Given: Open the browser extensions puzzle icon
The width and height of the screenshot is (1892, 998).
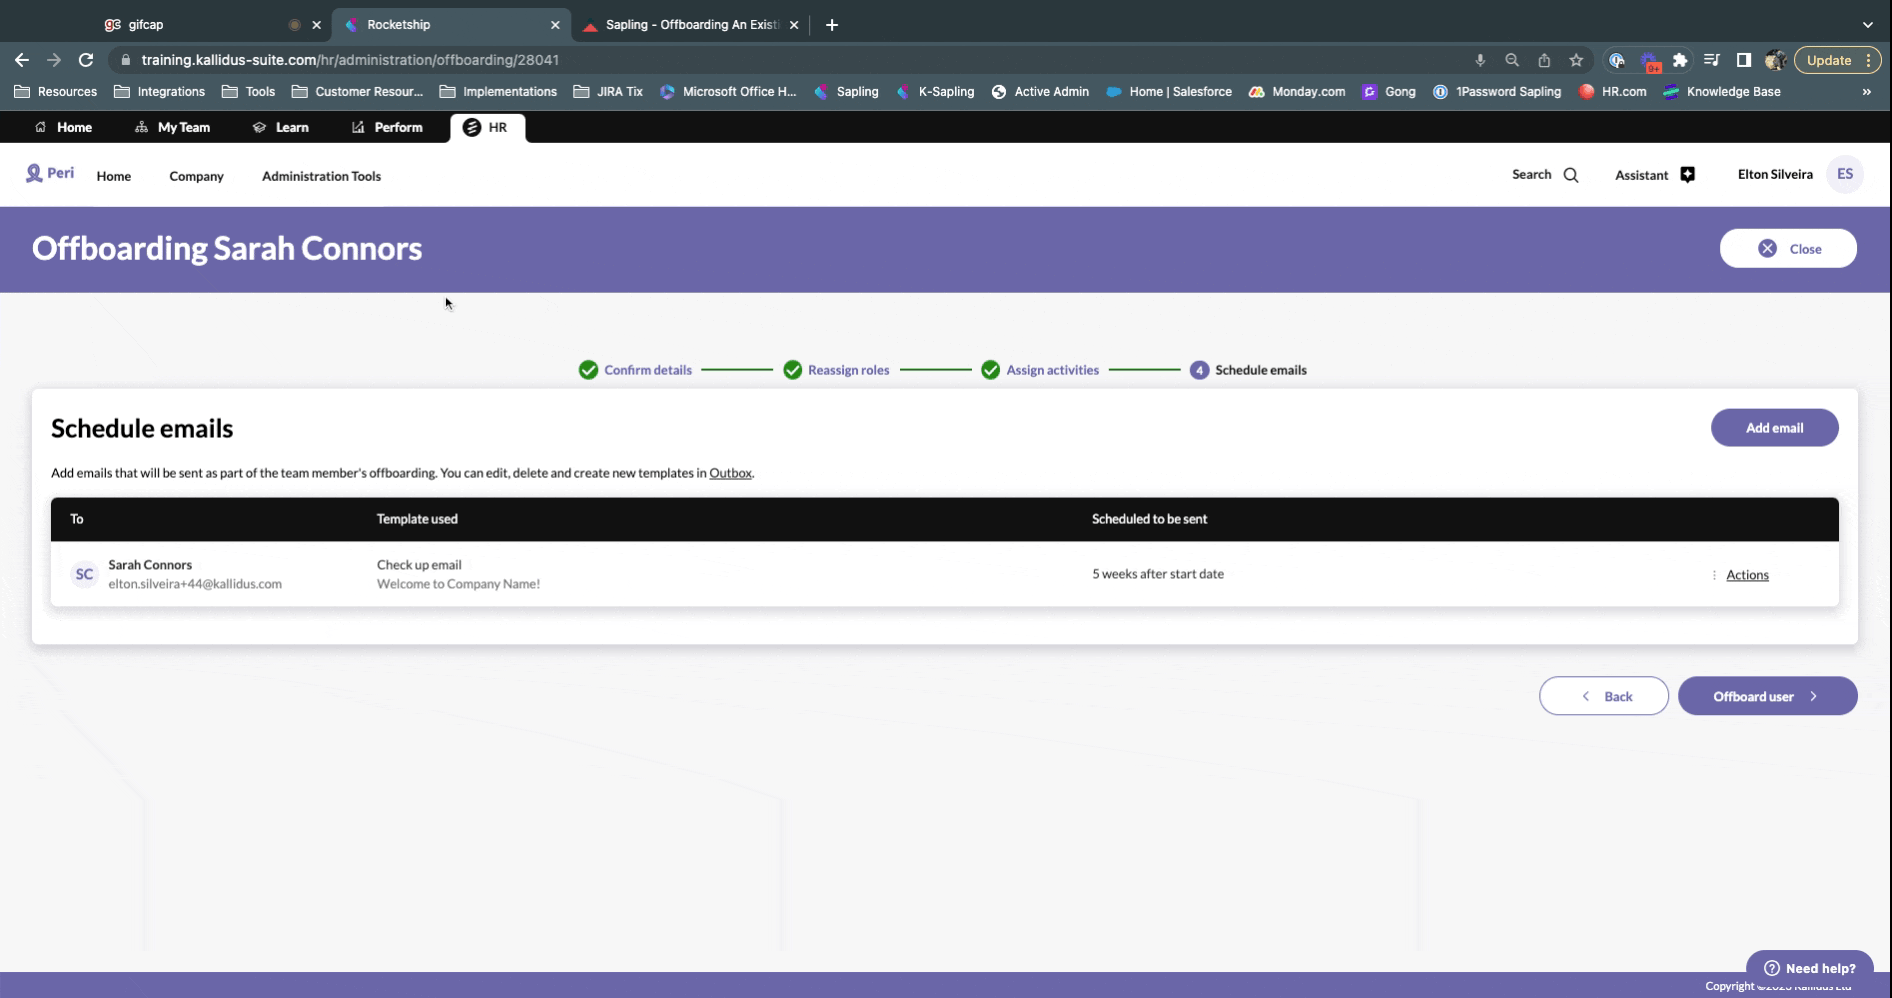Looking at the screenshot, I should click(1680, 60).
